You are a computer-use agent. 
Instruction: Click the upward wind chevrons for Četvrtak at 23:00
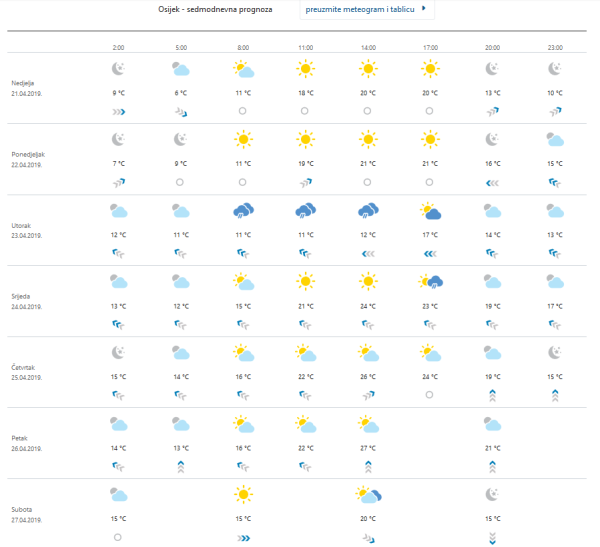pyautogui.click(x=556, y=395)
